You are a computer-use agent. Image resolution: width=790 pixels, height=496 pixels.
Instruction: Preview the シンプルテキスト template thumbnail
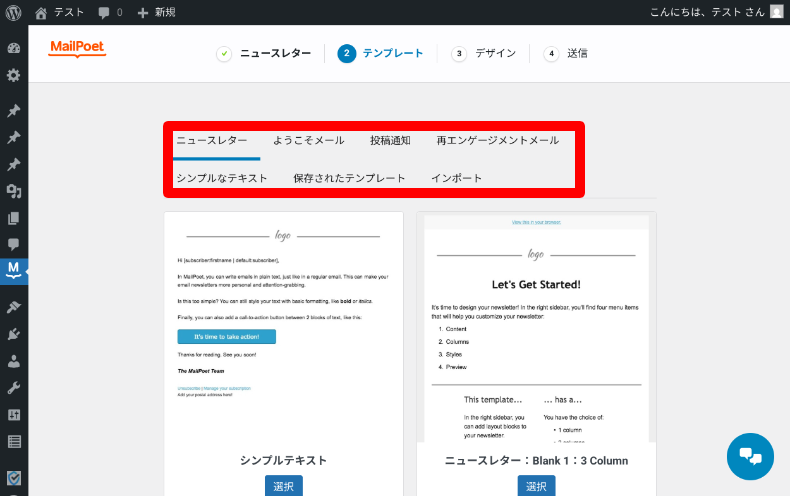coord(284,328)
